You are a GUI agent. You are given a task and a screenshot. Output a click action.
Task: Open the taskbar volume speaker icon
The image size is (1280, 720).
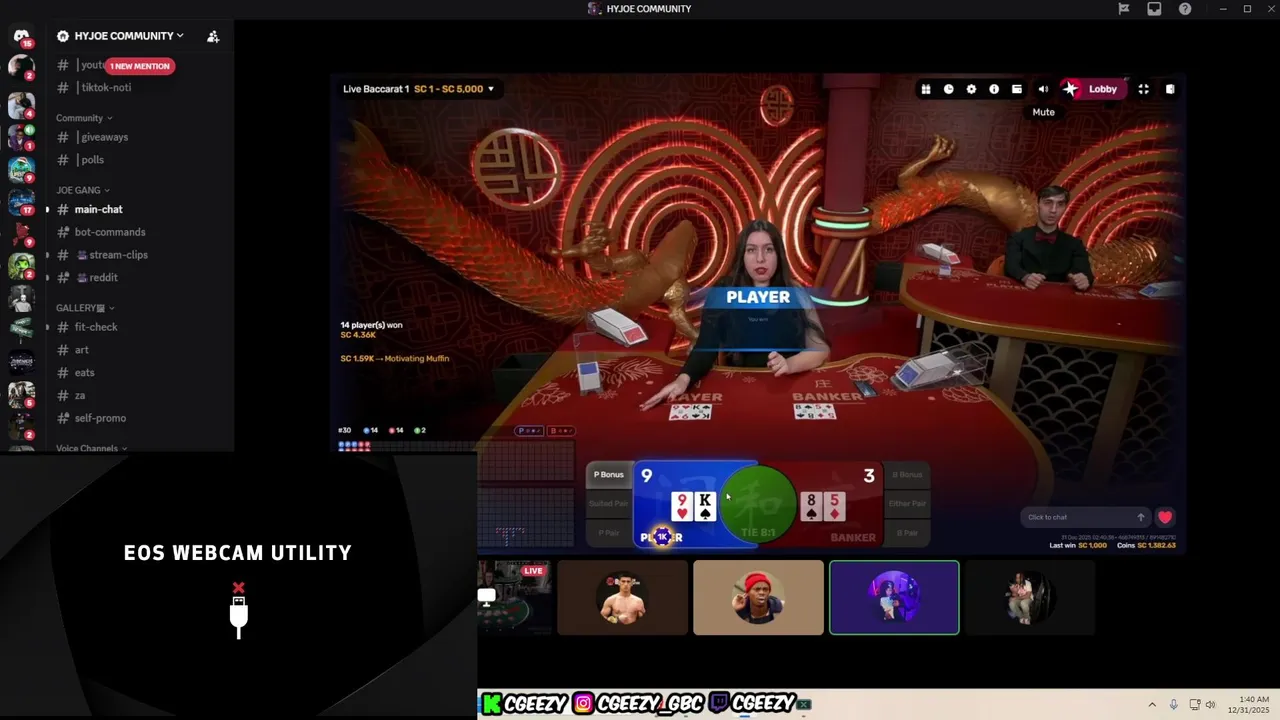click(x=1210, y=705)
